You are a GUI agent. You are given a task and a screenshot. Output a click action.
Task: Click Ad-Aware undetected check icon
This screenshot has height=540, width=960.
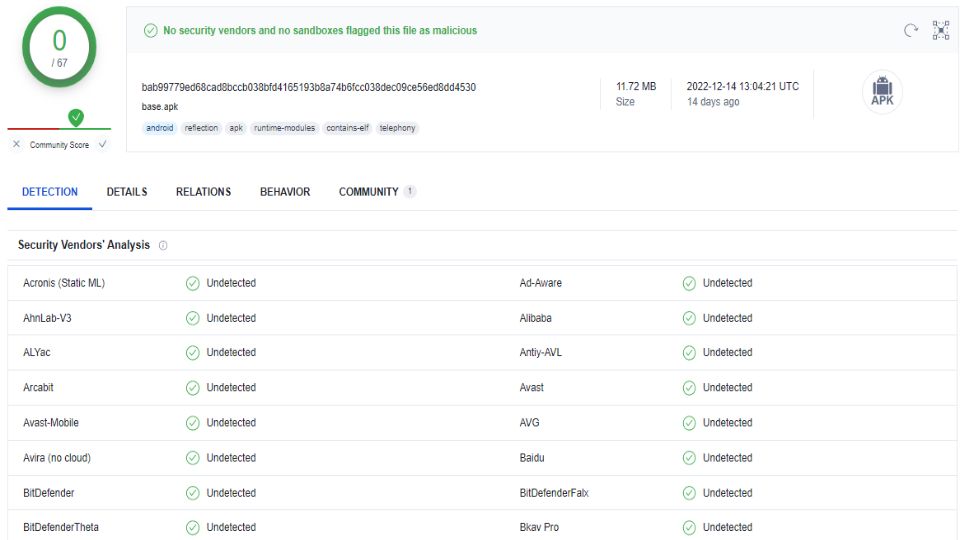689,283
